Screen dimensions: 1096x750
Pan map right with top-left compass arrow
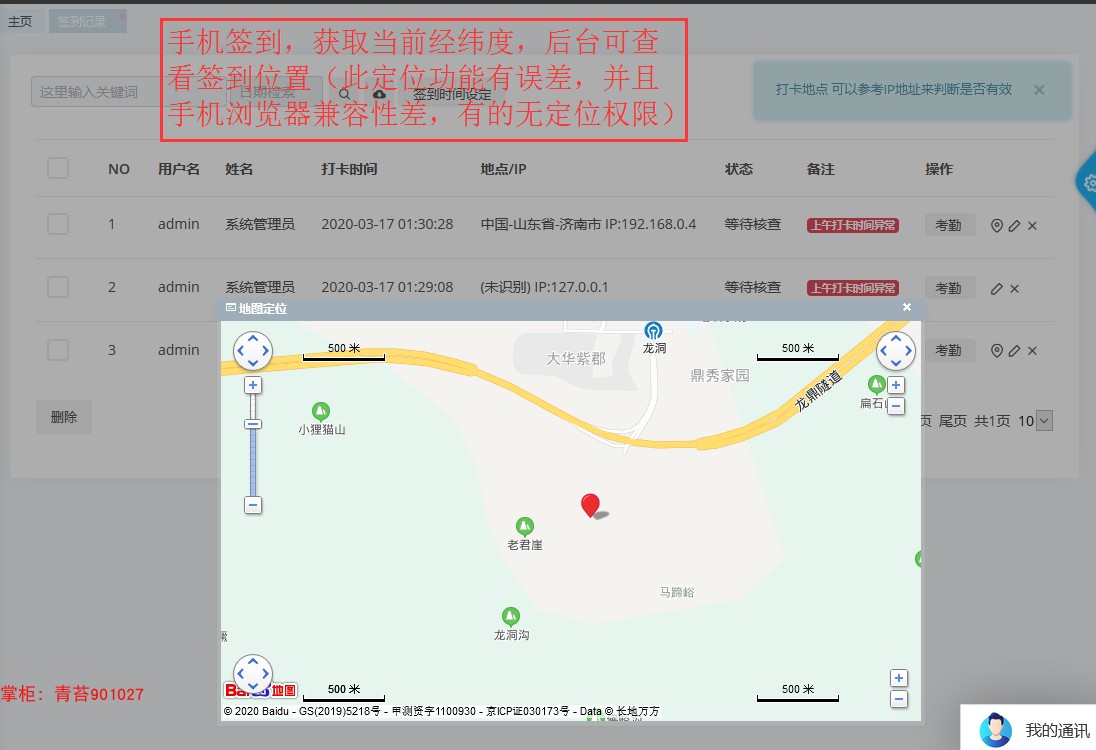[266, 351]
